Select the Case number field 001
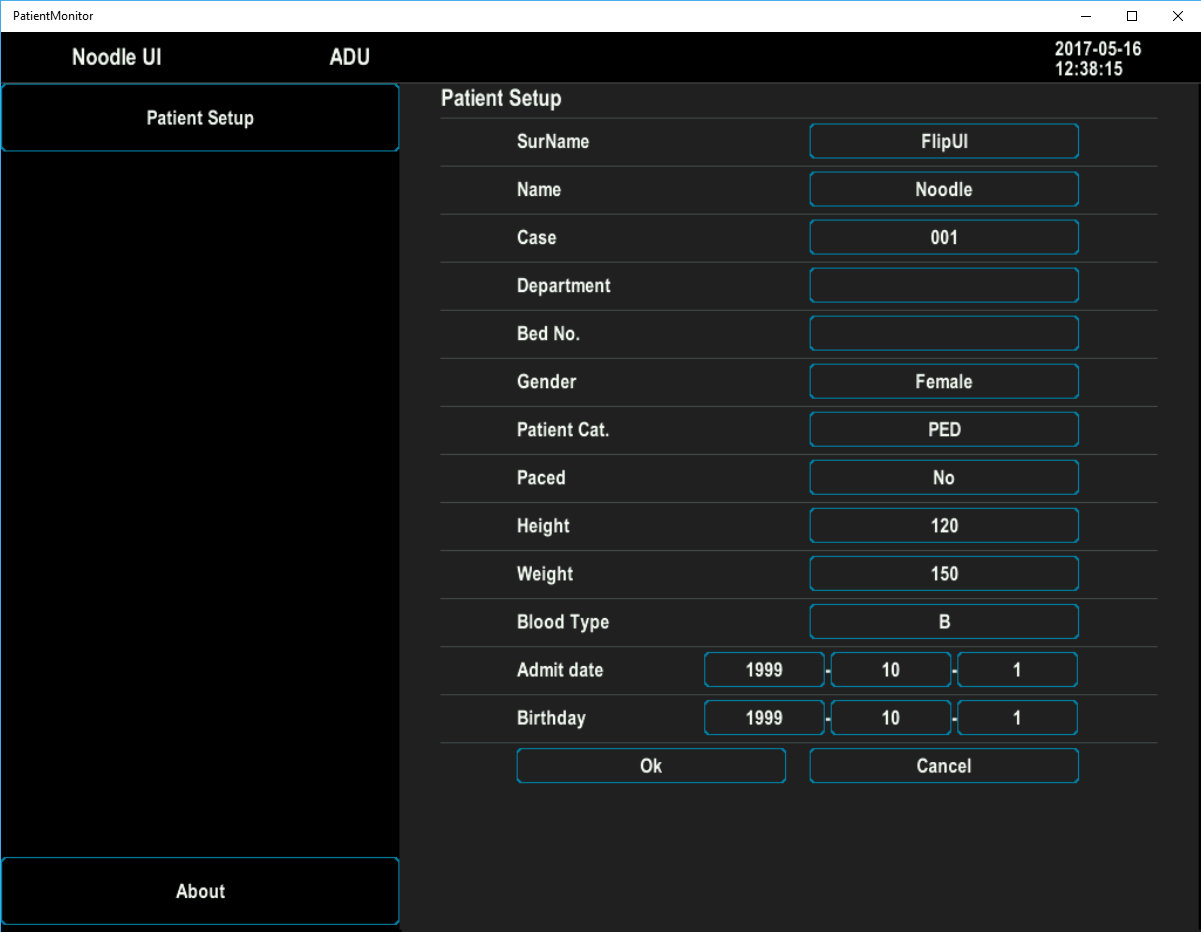1201x932 pixels. pyautogui.click(x=944, y=237)
